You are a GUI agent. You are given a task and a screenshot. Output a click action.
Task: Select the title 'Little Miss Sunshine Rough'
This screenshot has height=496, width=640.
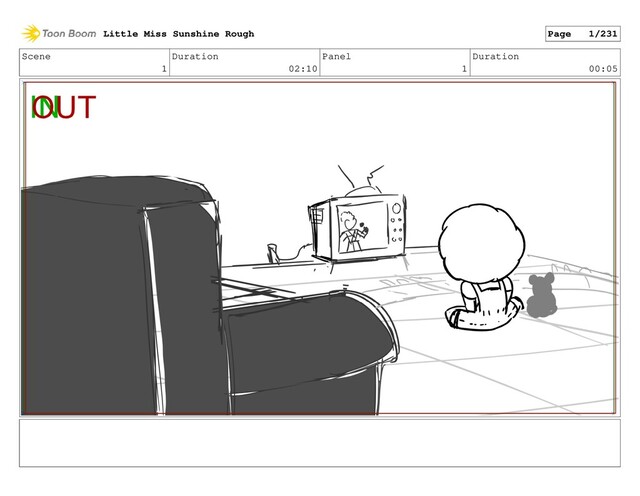[x=178, y=34]
